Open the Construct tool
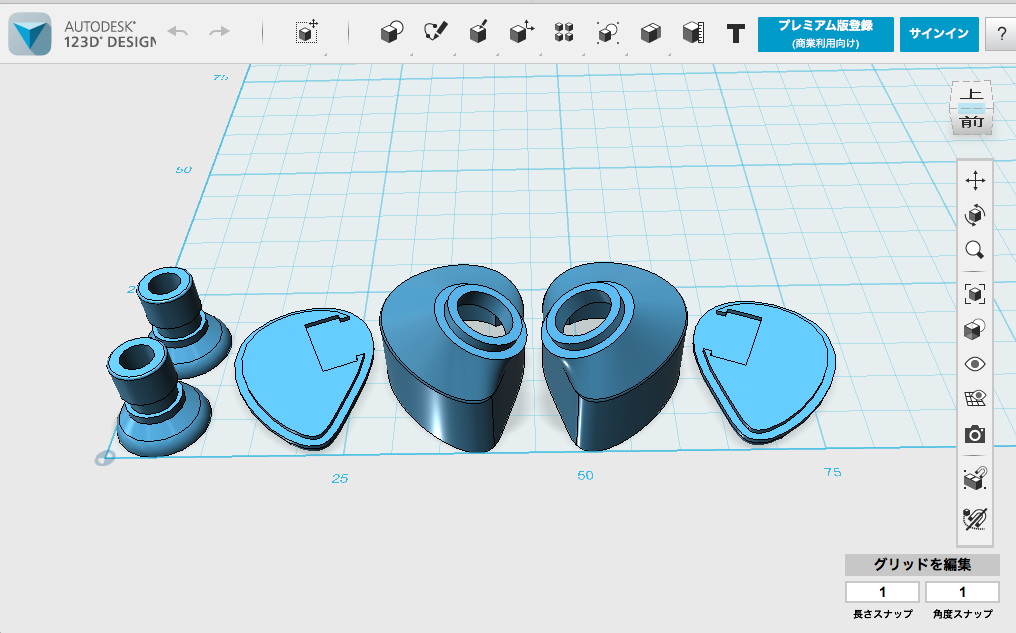 click(478, 32)
